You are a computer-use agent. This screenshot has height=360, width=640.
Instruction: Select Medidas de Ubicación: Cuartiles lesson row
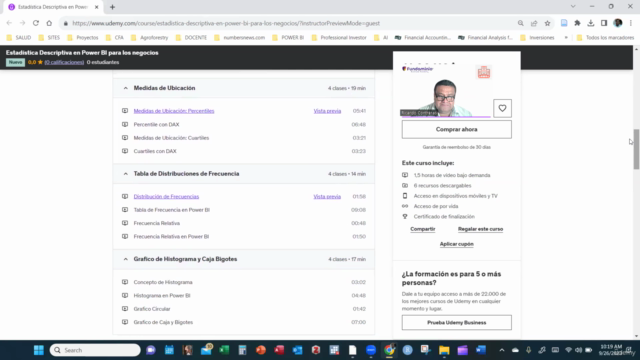pyautogui.click(x=244, y=138)
